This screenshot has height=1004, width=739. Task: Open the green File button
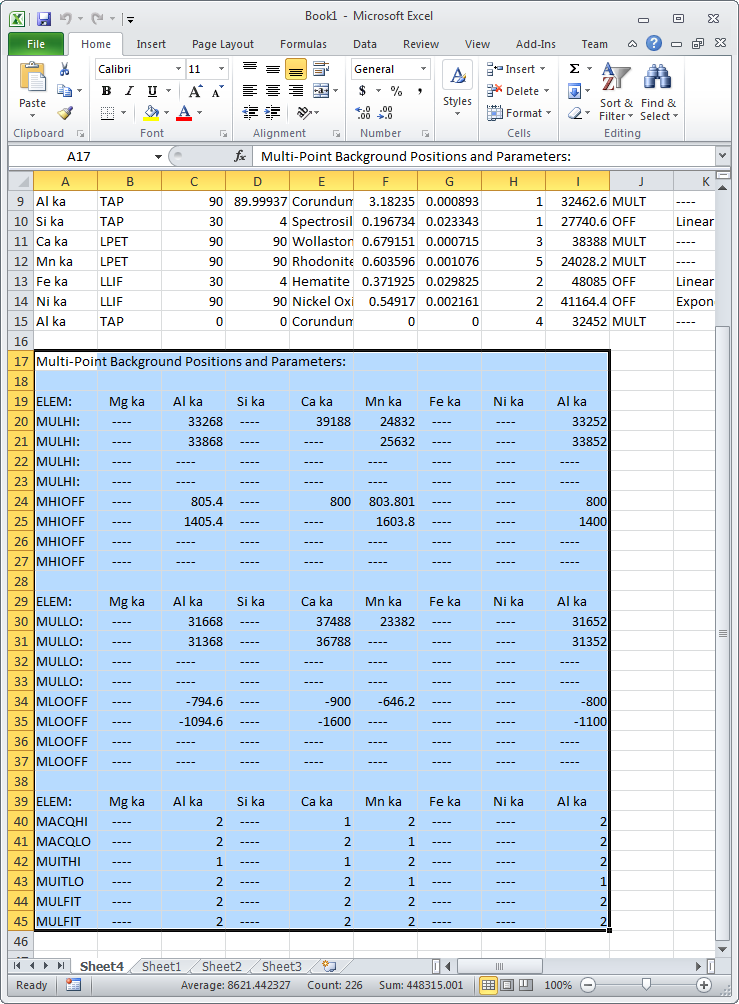(36, 44)
